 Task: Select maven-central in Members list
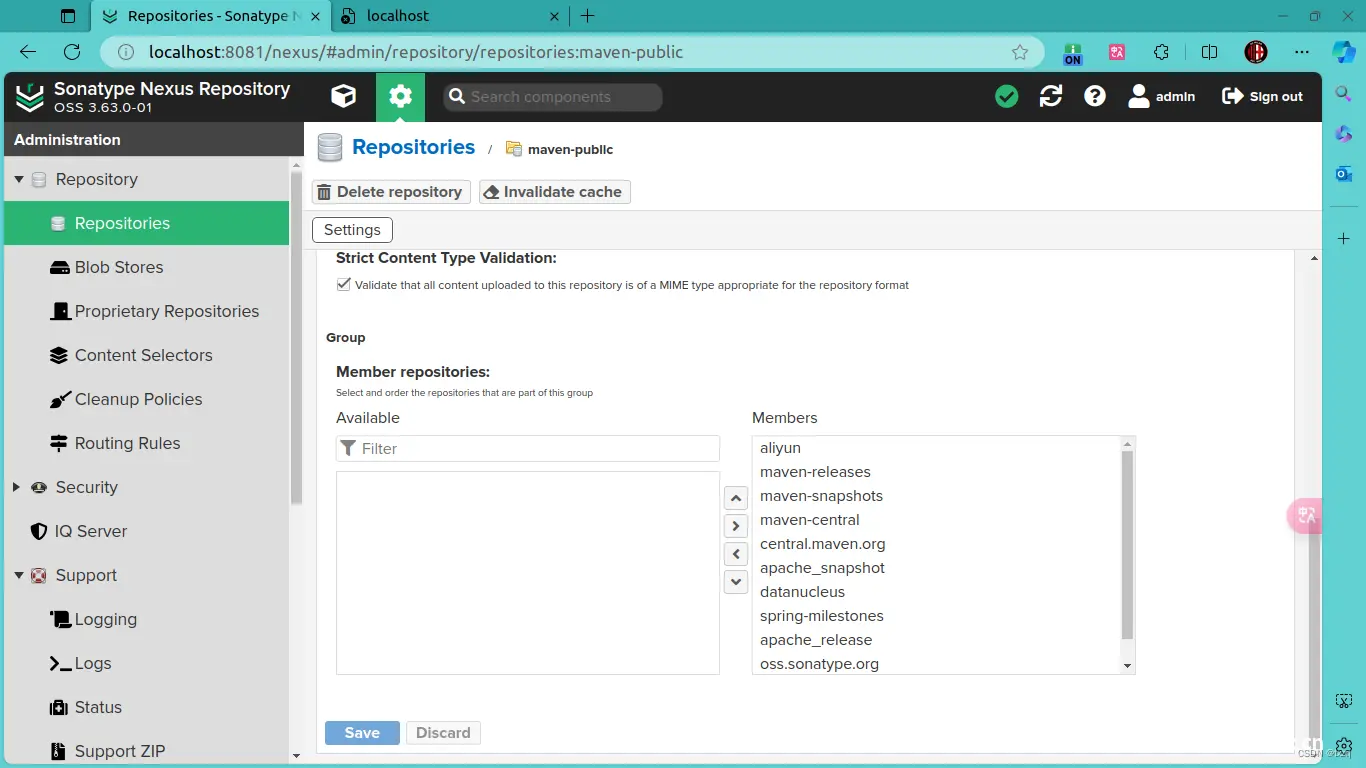coord(936,520)
